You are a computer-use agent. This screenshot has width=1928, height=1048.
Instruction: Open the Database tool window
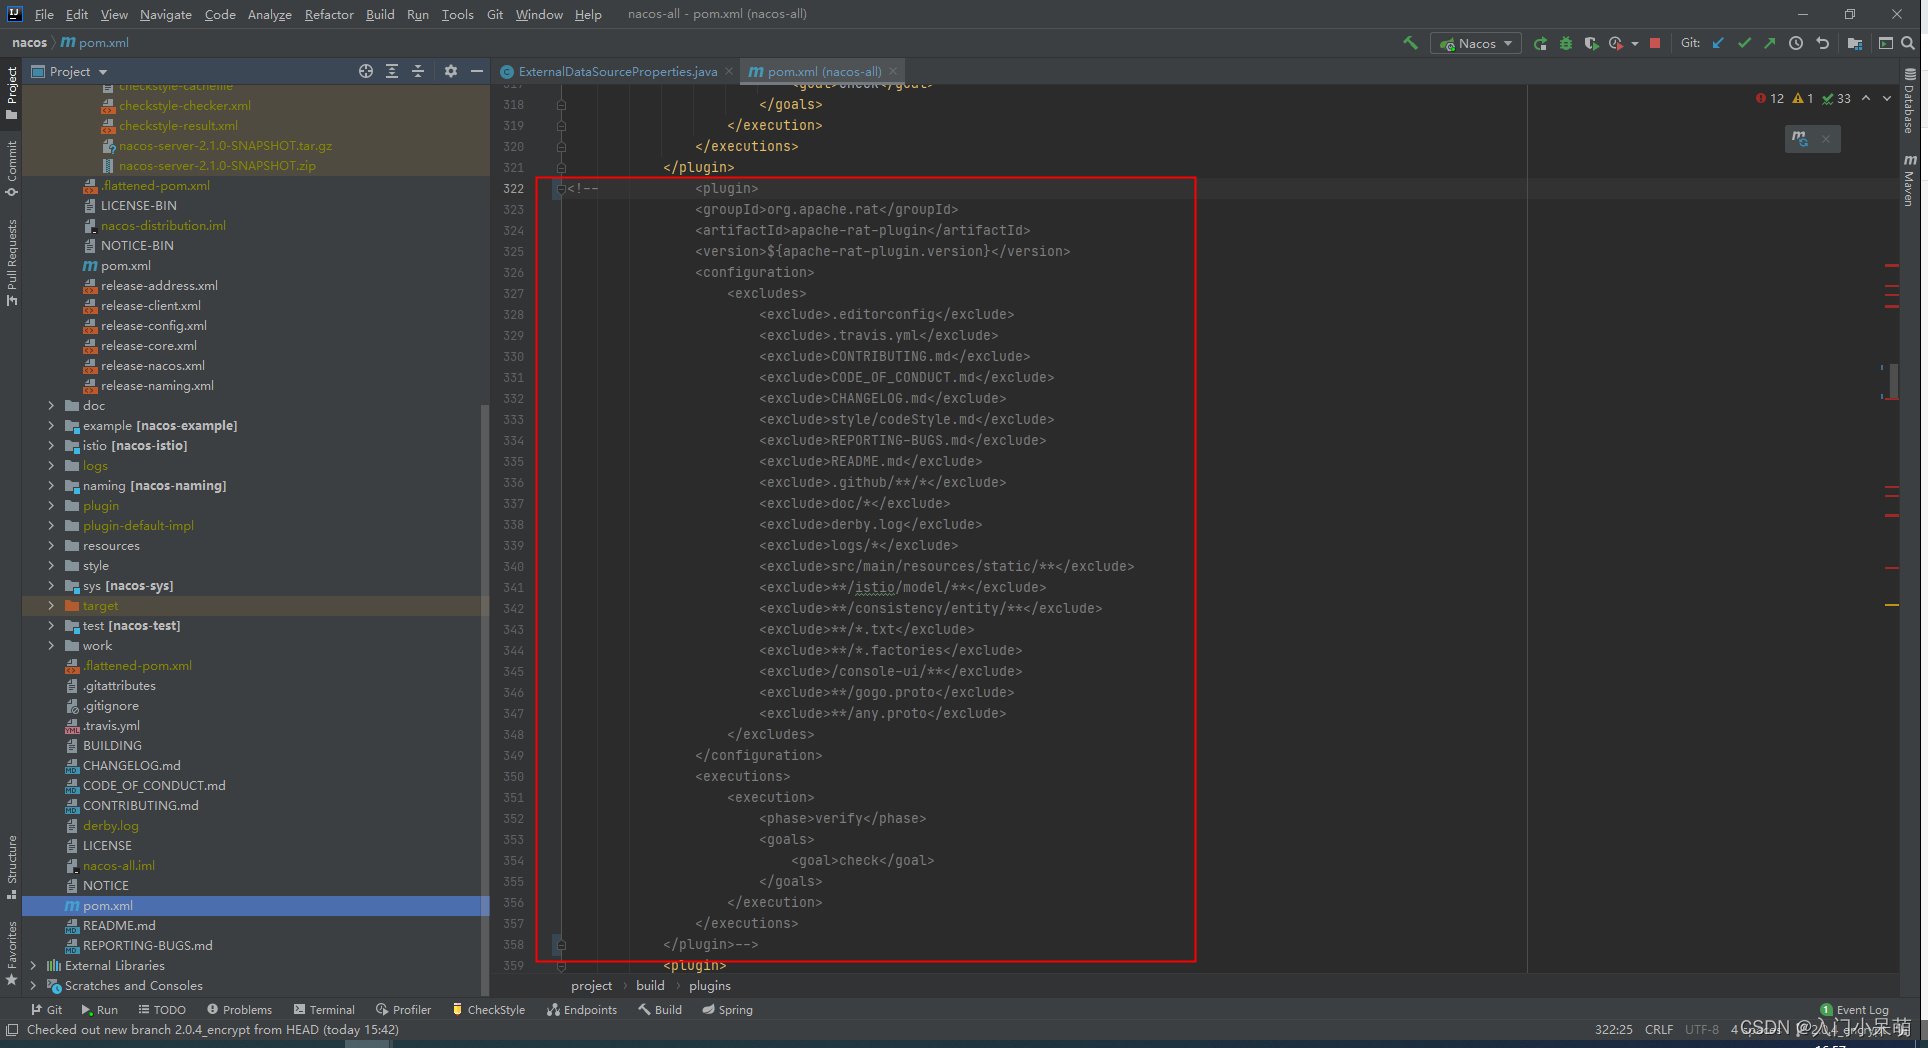[1910, 102]
